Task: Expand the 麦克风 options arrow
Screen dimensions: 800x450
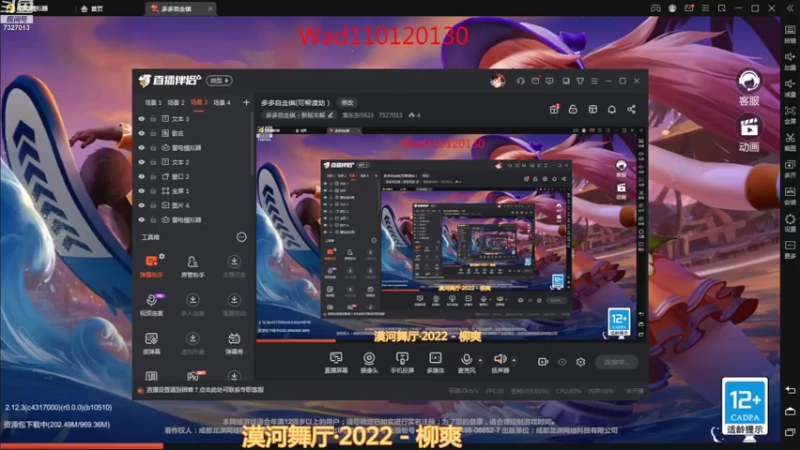Action: point(480,360)
